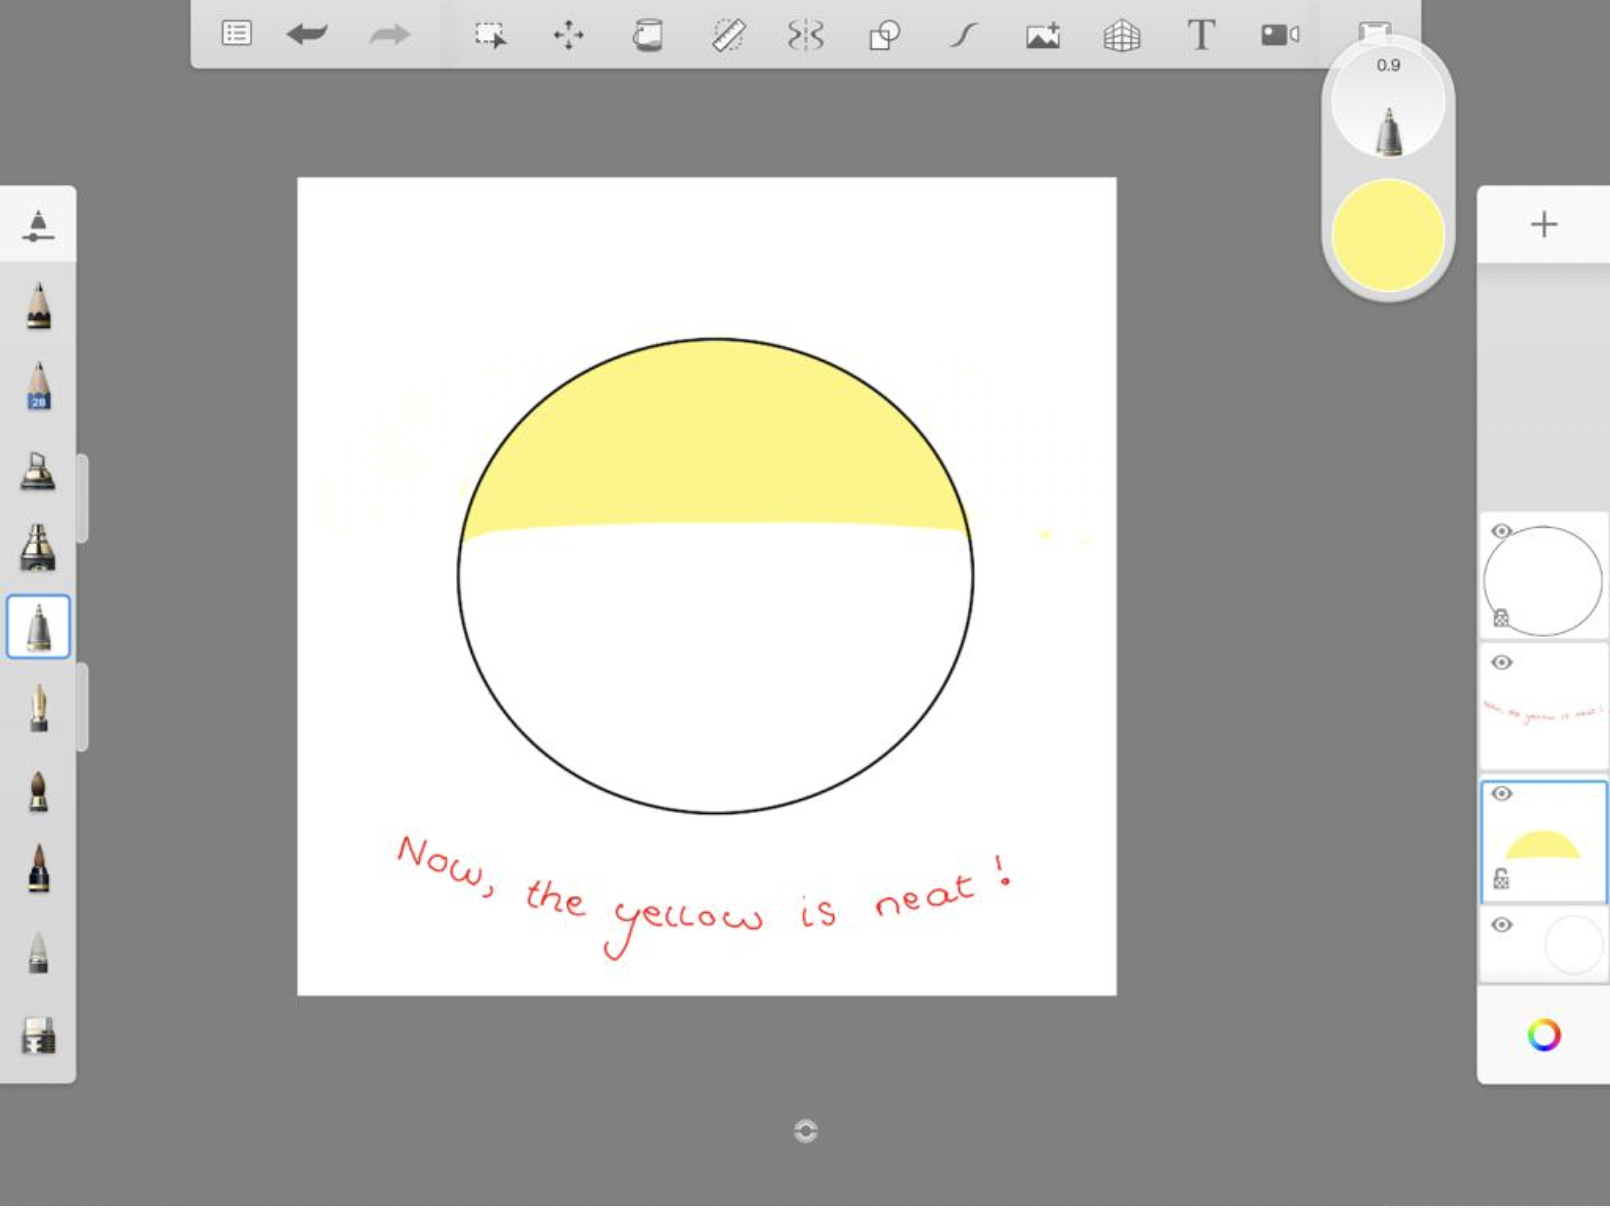The image size is (1610, 1208).
Task: Select the Flood Fill bucket tool
Action: click(648, 35)
